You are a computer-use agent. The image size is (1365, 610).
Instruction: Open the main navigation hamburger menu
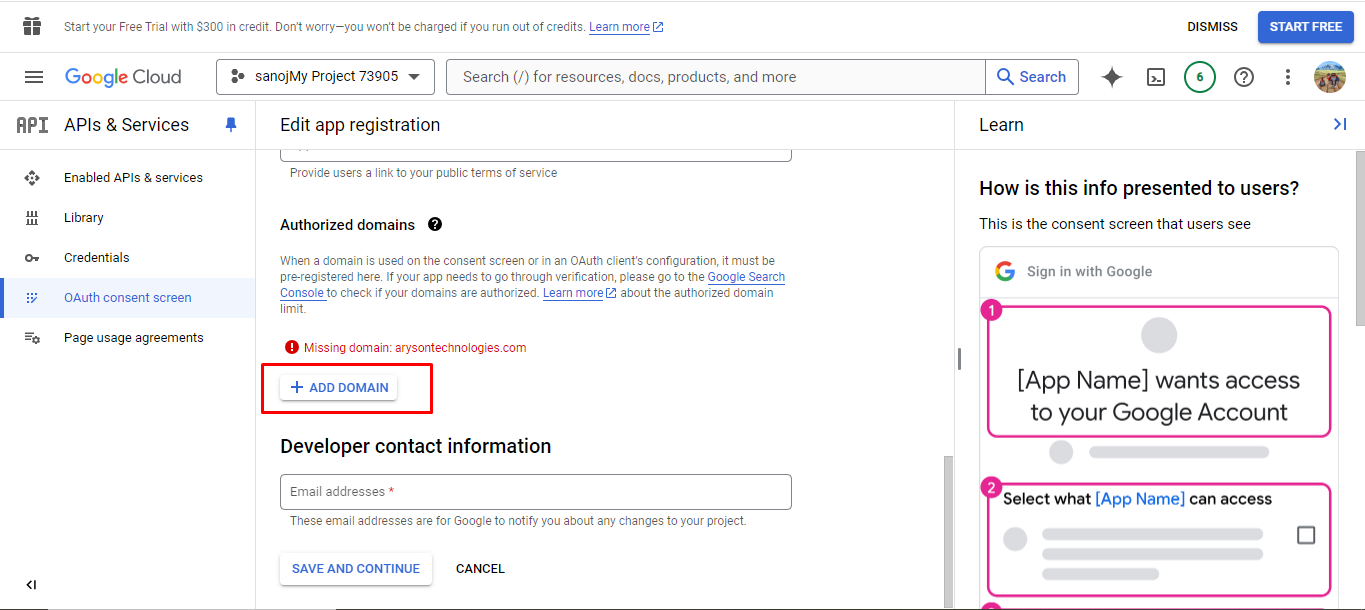click(x=34, y=77)
